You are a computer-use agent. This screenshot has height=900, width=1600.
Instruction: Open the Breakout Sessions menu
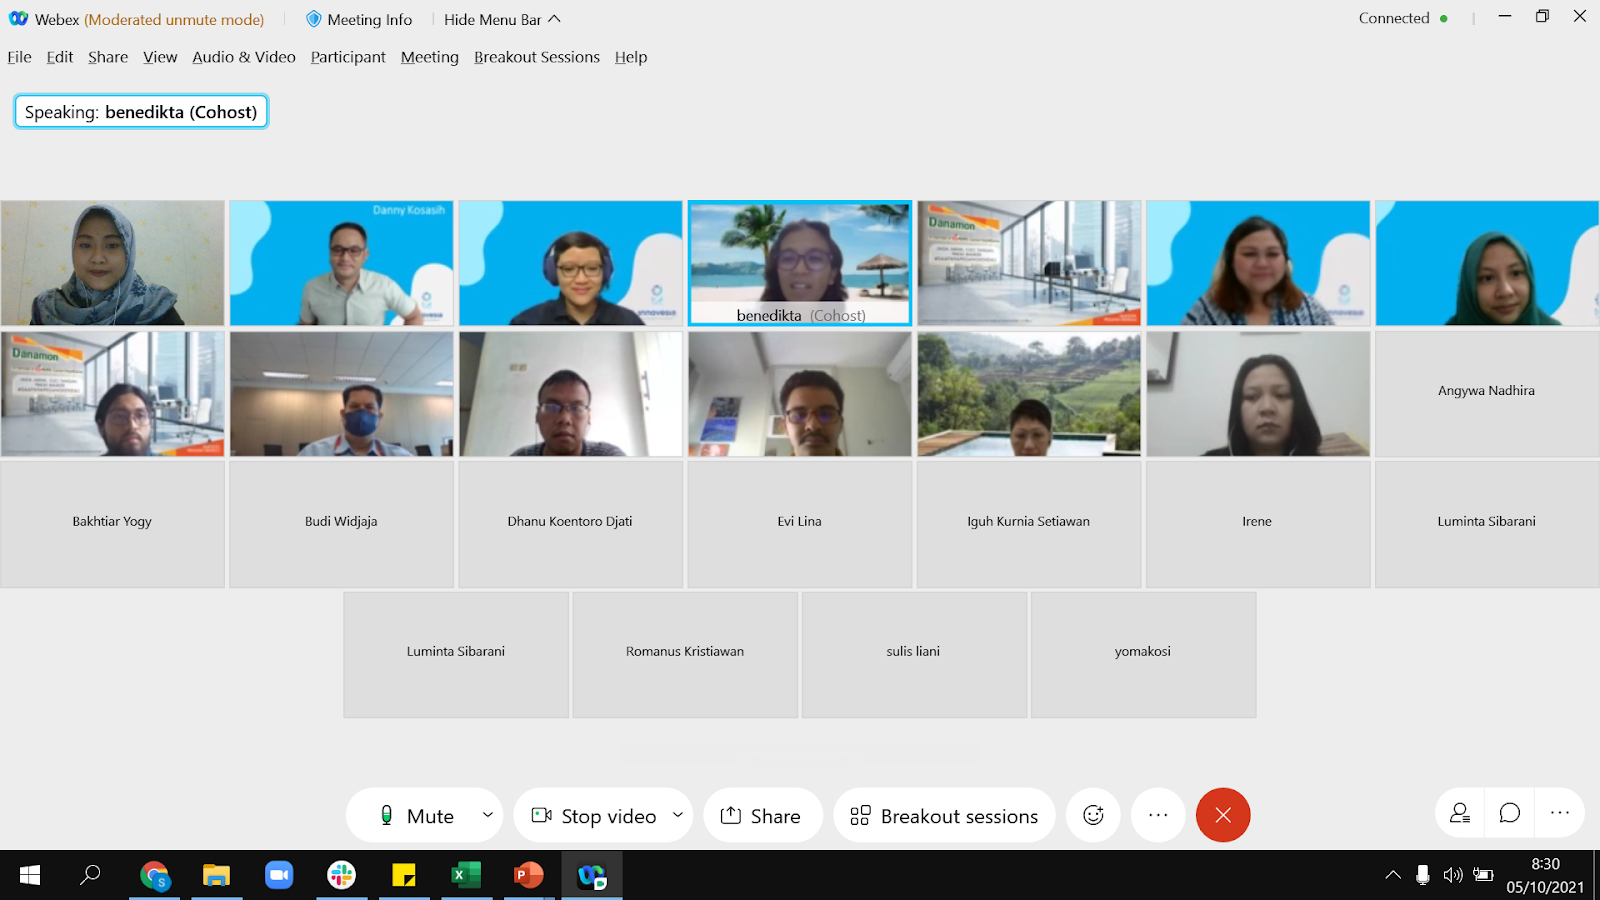537,57
